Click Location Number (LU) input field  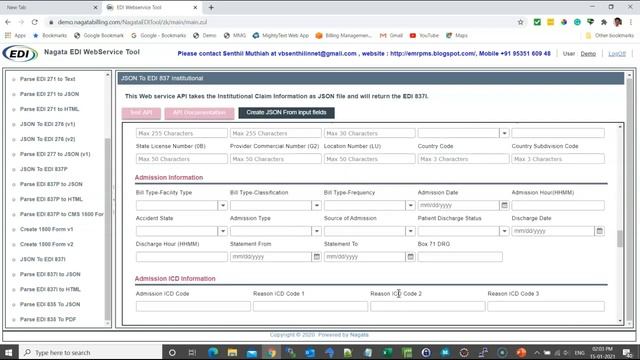click(369, 159)
